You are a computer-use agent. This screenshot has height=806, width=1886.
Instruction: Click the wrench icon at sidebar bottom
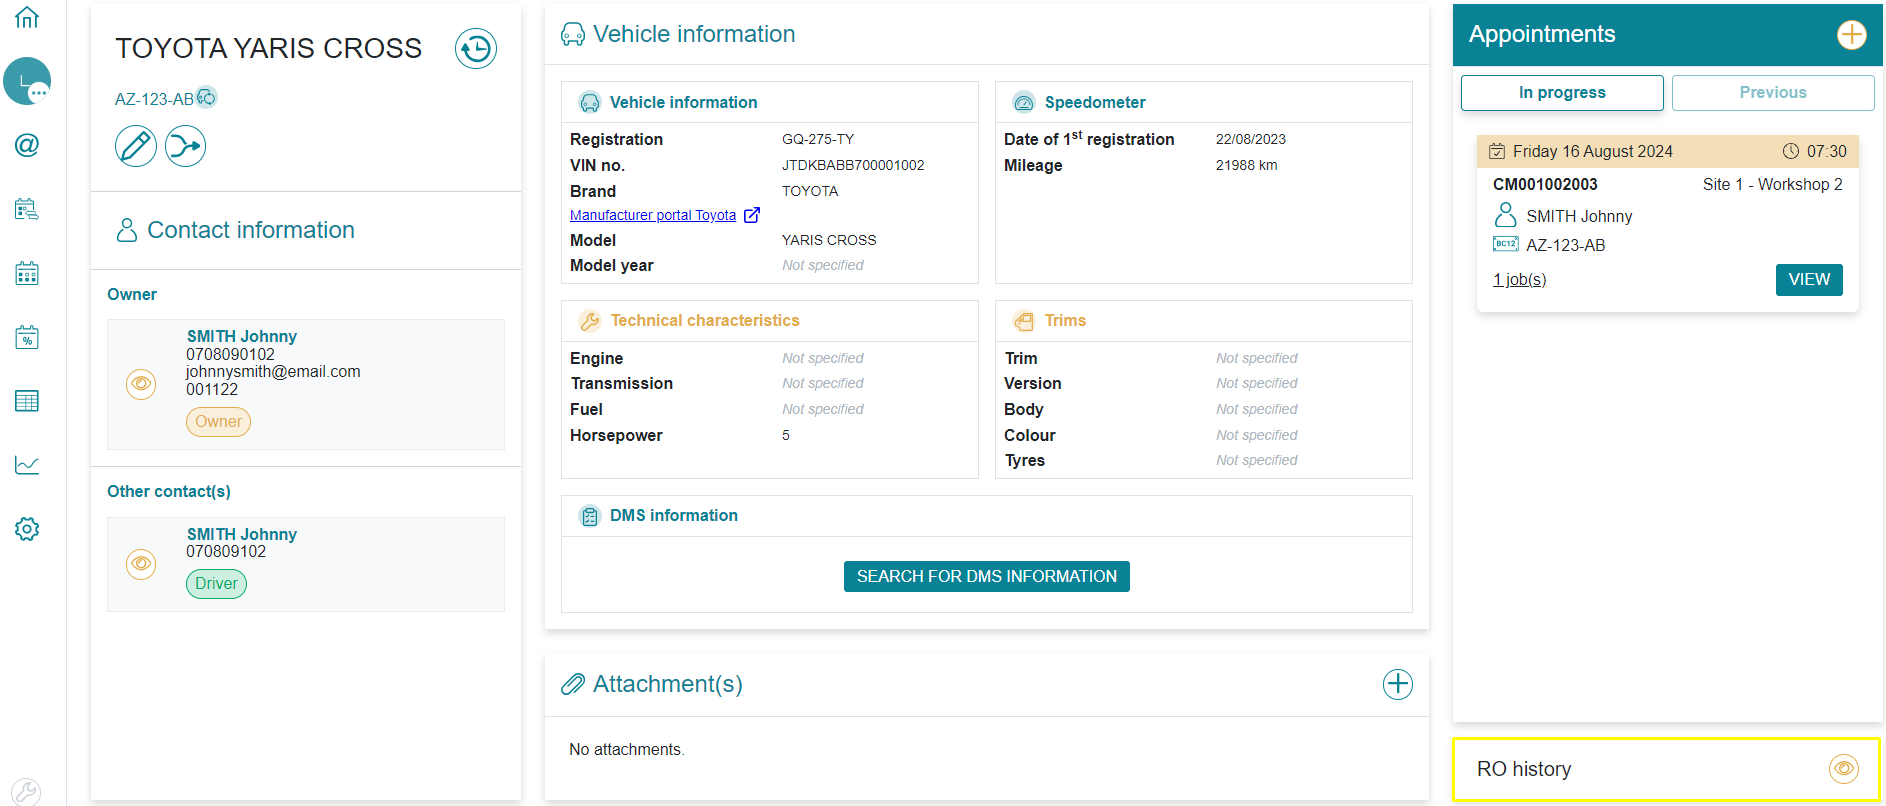(26, 792)
